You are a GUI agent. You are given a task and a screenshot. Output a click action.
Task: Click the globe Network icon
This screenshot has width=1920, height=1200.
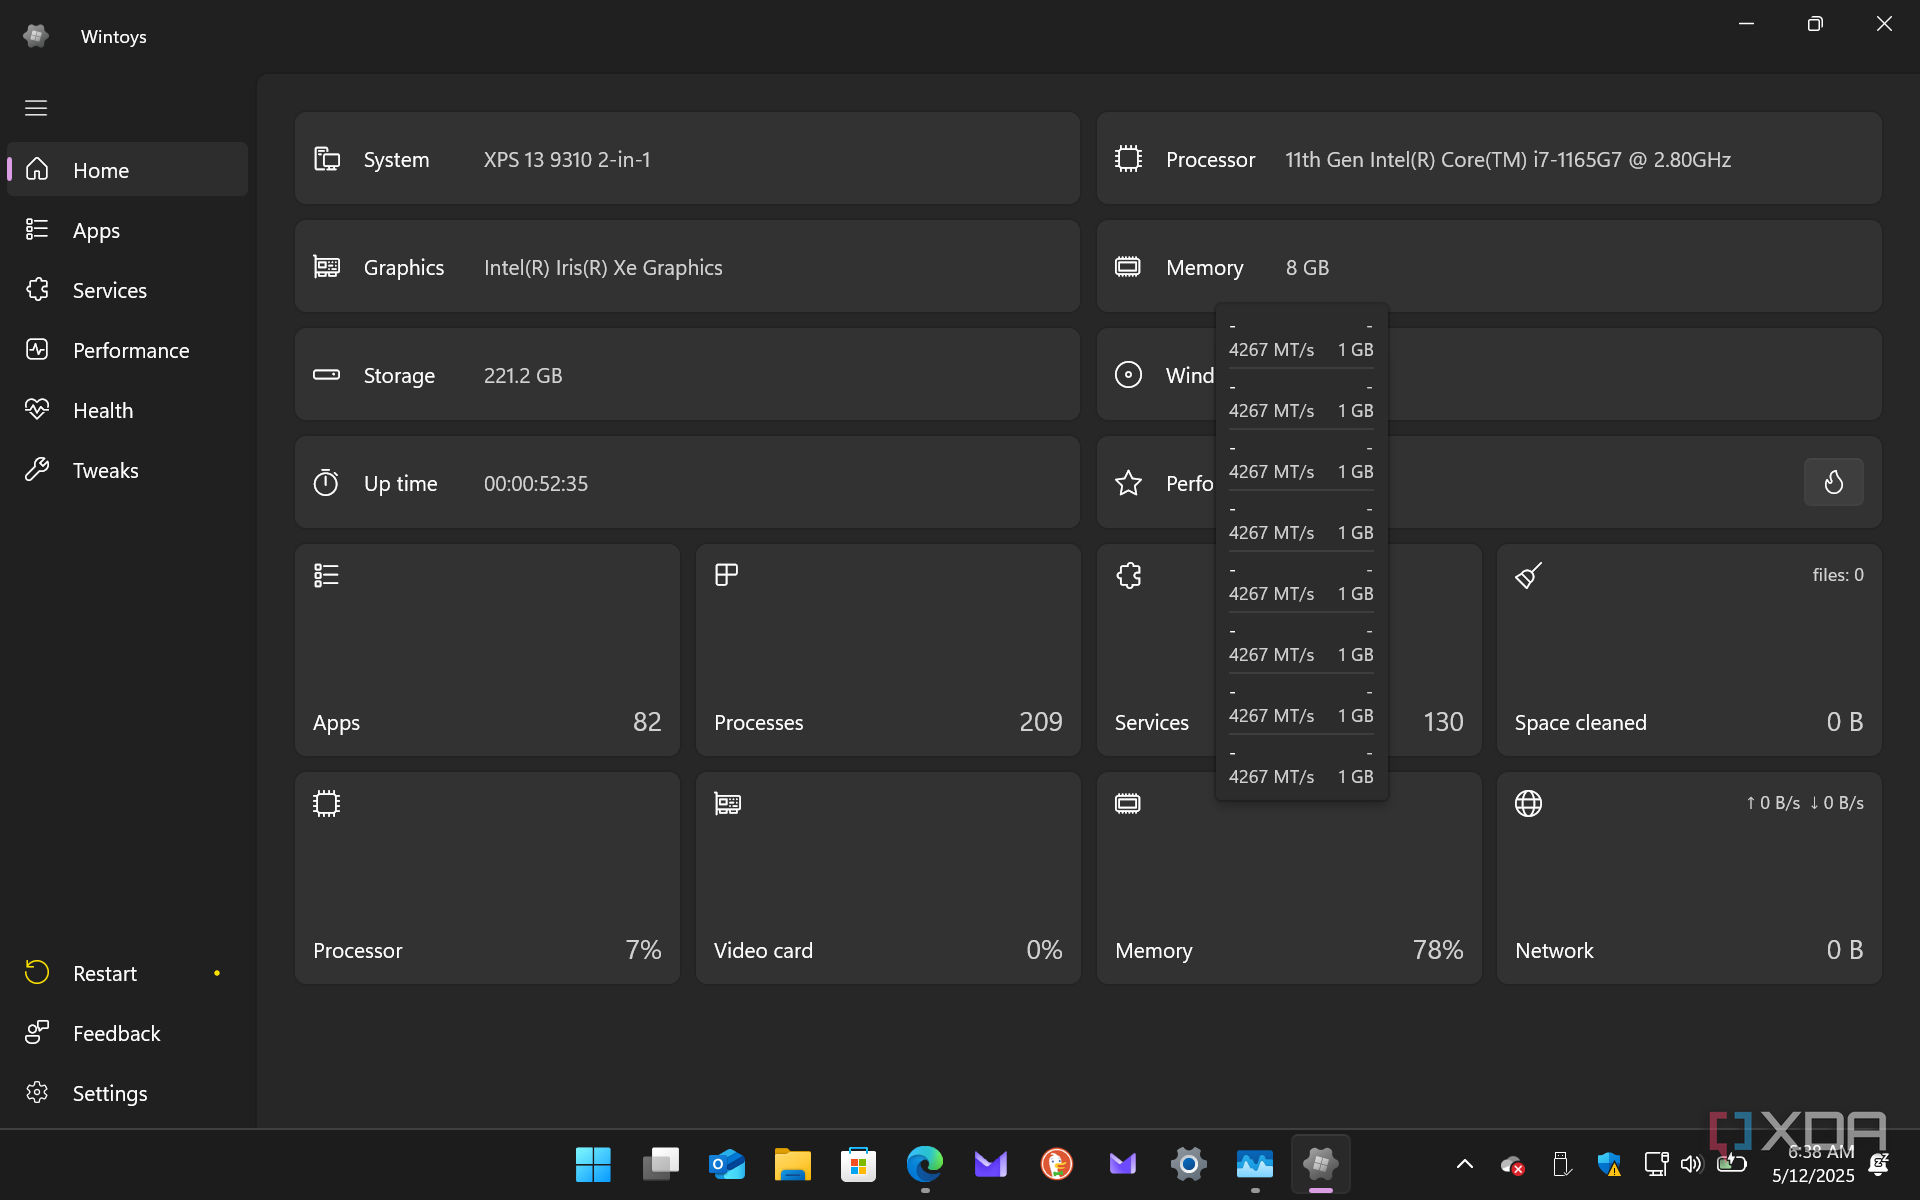(1528, 803)
